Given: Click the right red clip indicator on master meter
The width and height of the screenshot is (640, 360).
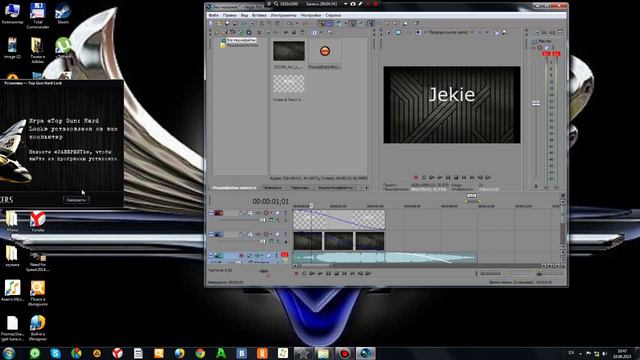Looking at the screenshot, I should coord(556,53).
